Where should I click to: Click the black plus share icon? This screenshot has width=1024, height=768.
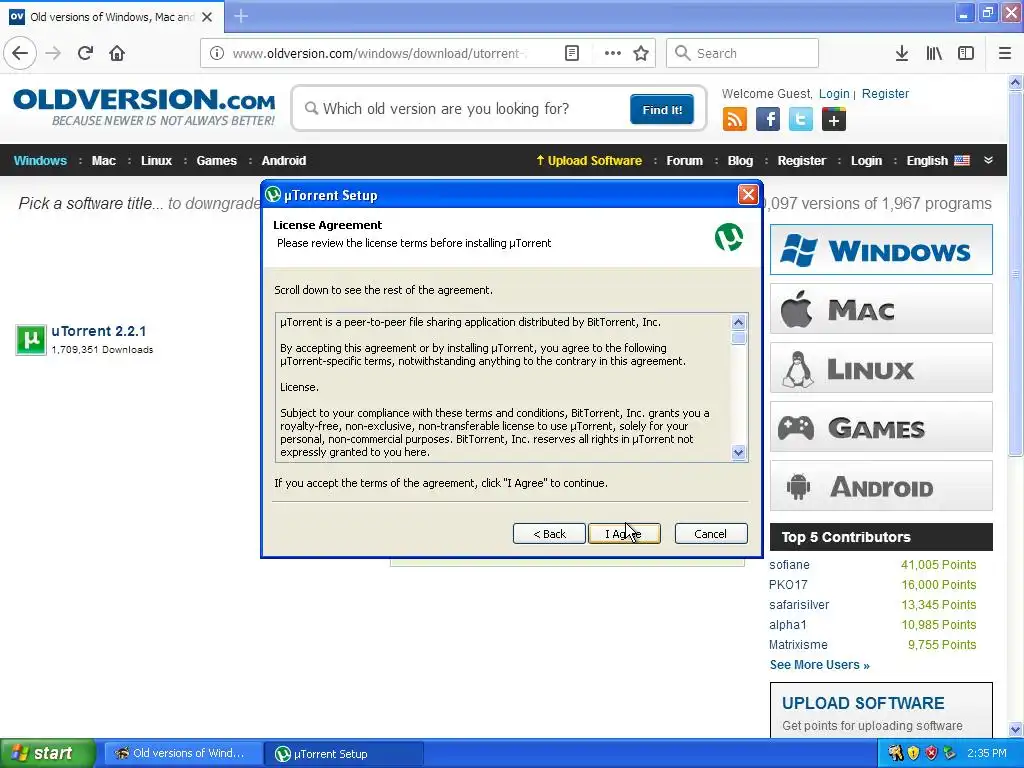pyautogui.click(x=834, y=120)
